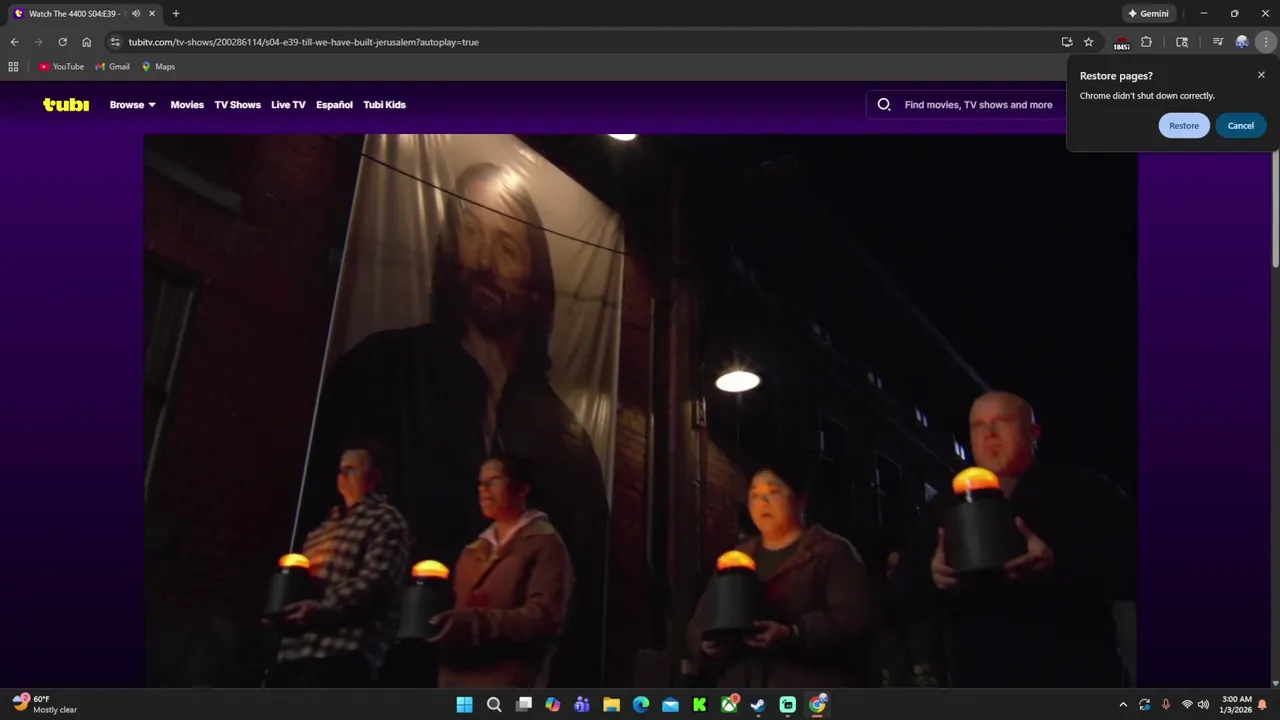The width and height of the screenshot is (1280, 720).
Task: Close The 4400 browser tab
Action: click(152, 14)
